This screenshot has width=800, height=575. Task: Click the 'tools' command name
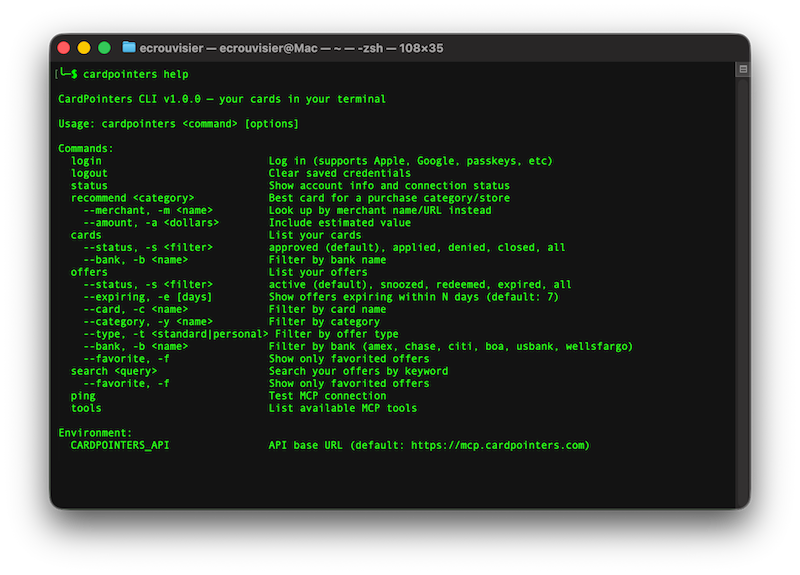tap(86, 408)
